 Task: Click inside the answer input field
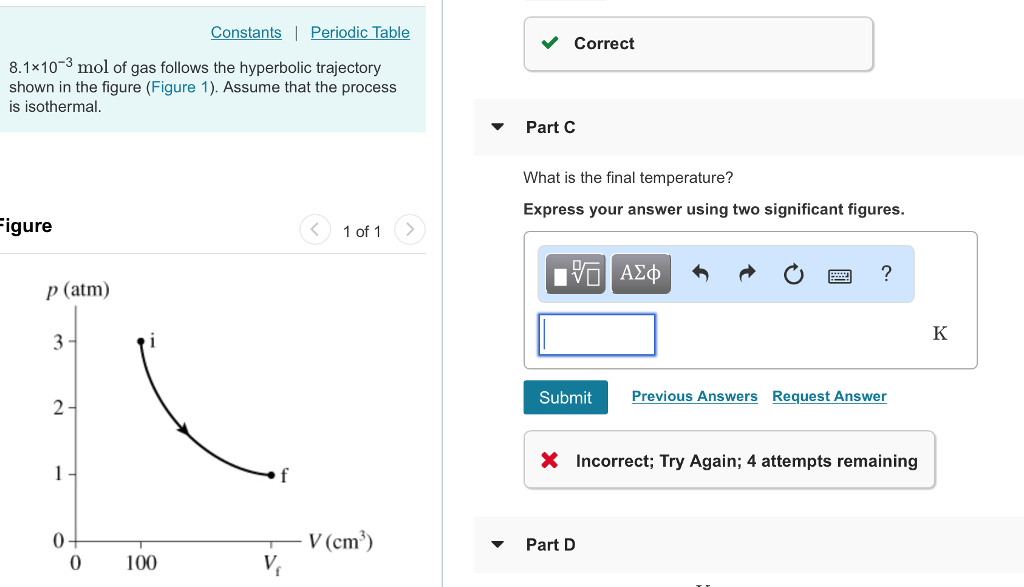[596, 334]
